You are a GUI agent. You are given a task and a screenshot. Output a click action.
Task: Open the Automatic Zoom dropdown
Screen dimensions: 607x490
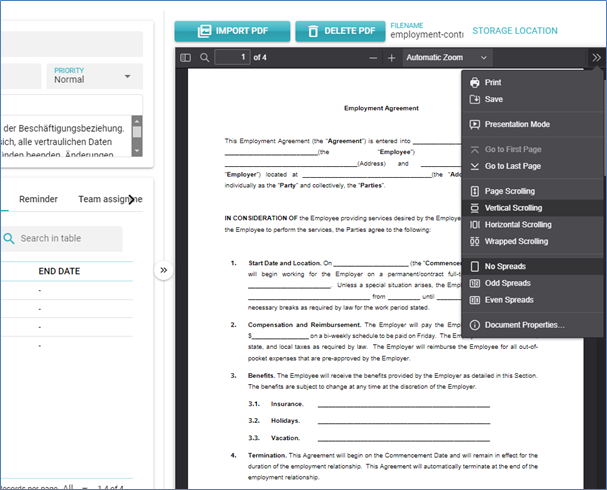448,58
